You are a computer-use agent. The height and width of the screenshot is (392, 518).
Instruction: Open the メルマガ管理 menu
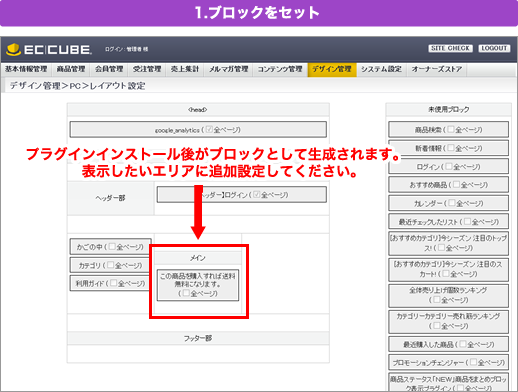[229, 69]
